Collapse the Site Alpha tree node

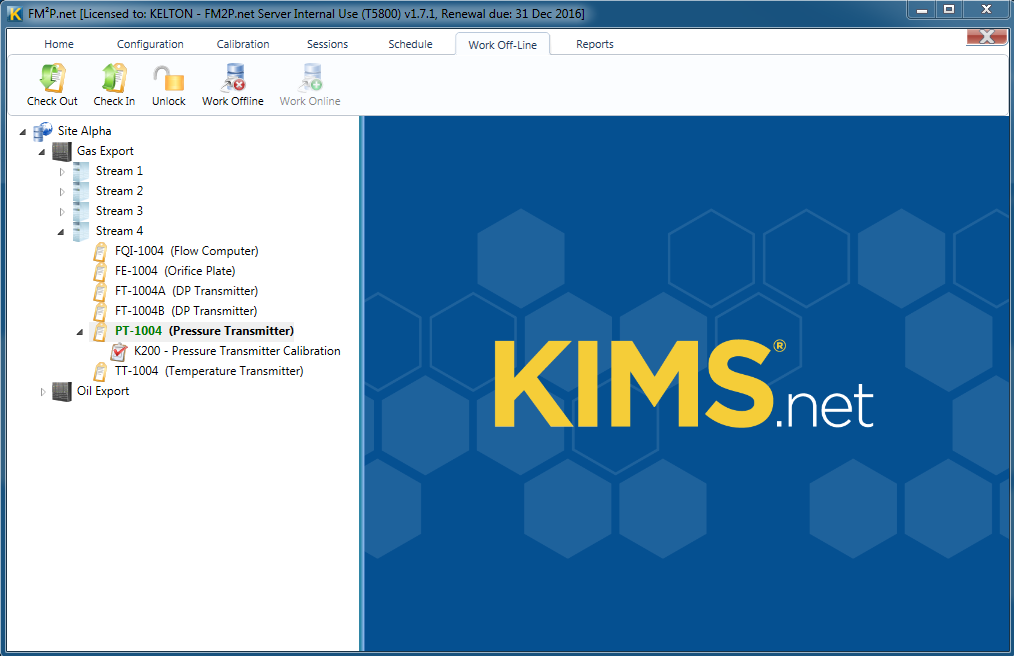coord(23,132)
